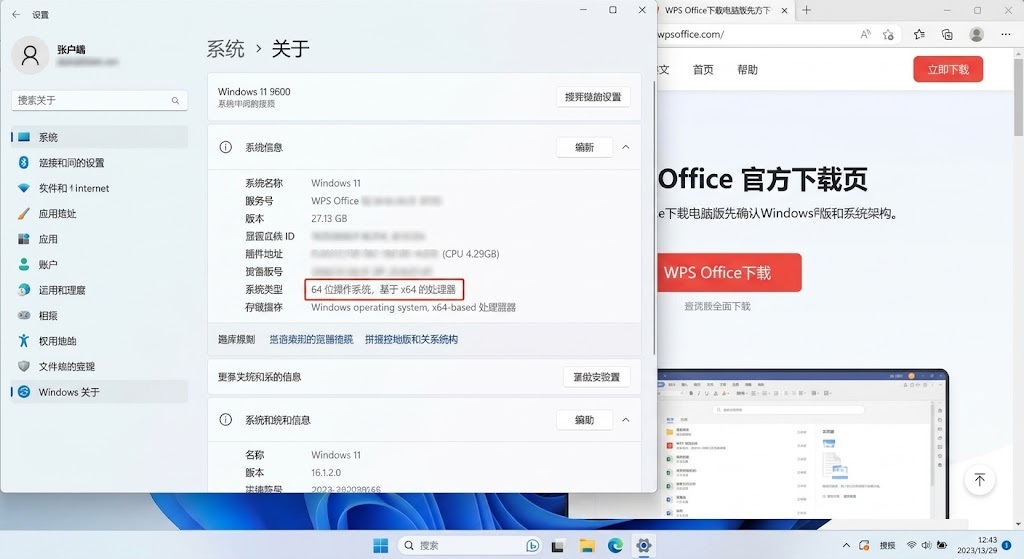Collapse the 系统信息 section with its chevron
This screenshot has height=559, width=1024.
pyautogui.click(x=626, y=148)
